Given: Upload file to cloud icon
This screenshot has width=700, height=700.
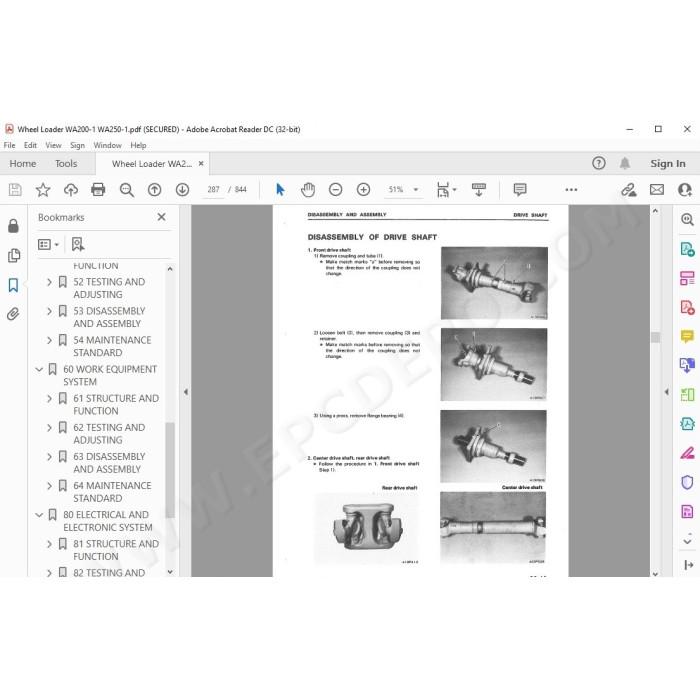Looking at the screenshot, I should click(71, 190).
